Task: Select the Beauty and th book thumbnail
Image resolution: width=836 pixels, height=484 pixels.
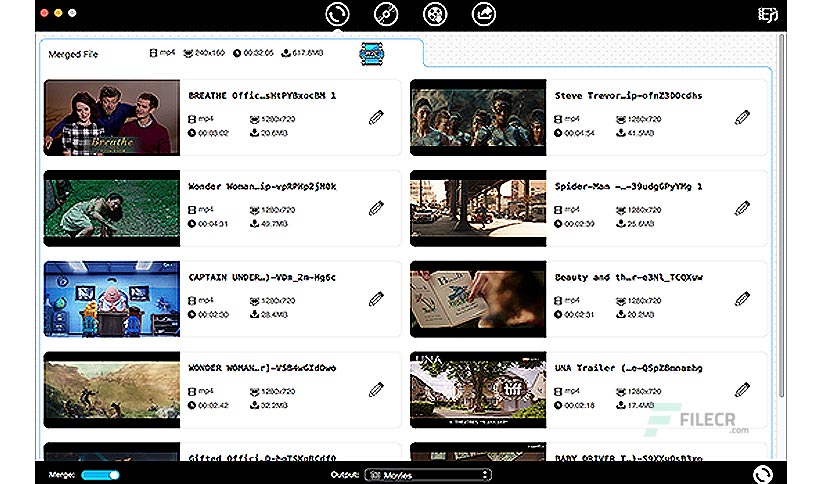Action: tap(478, 299)
